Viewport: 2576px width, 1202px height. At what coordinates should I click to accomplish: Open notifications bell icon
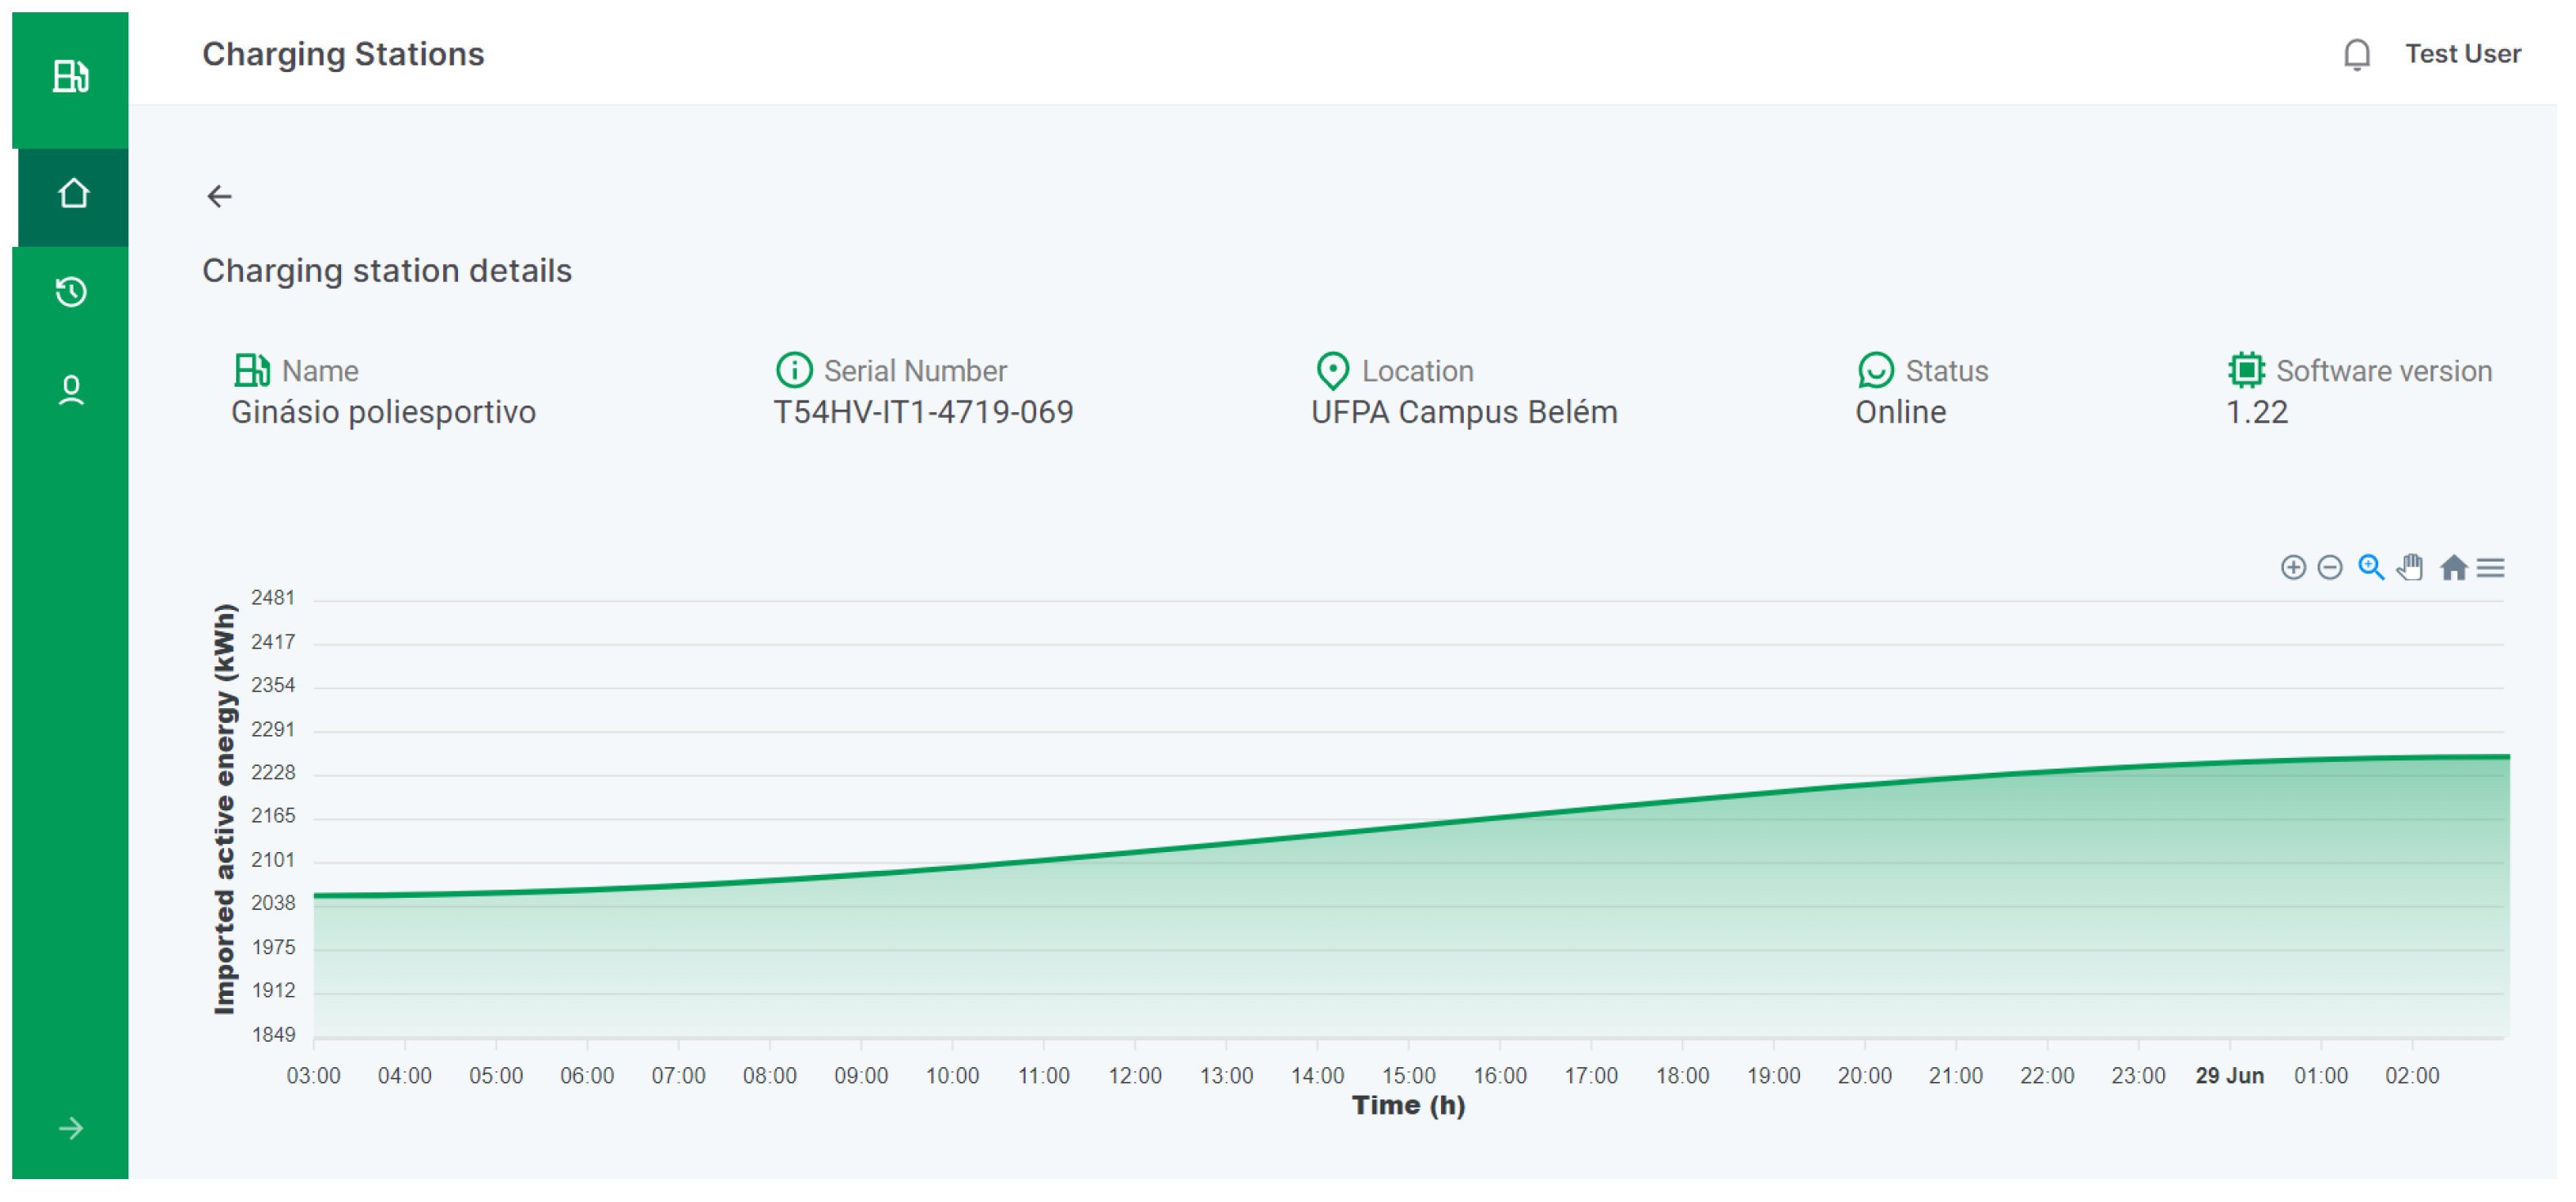coord(2356,54)
